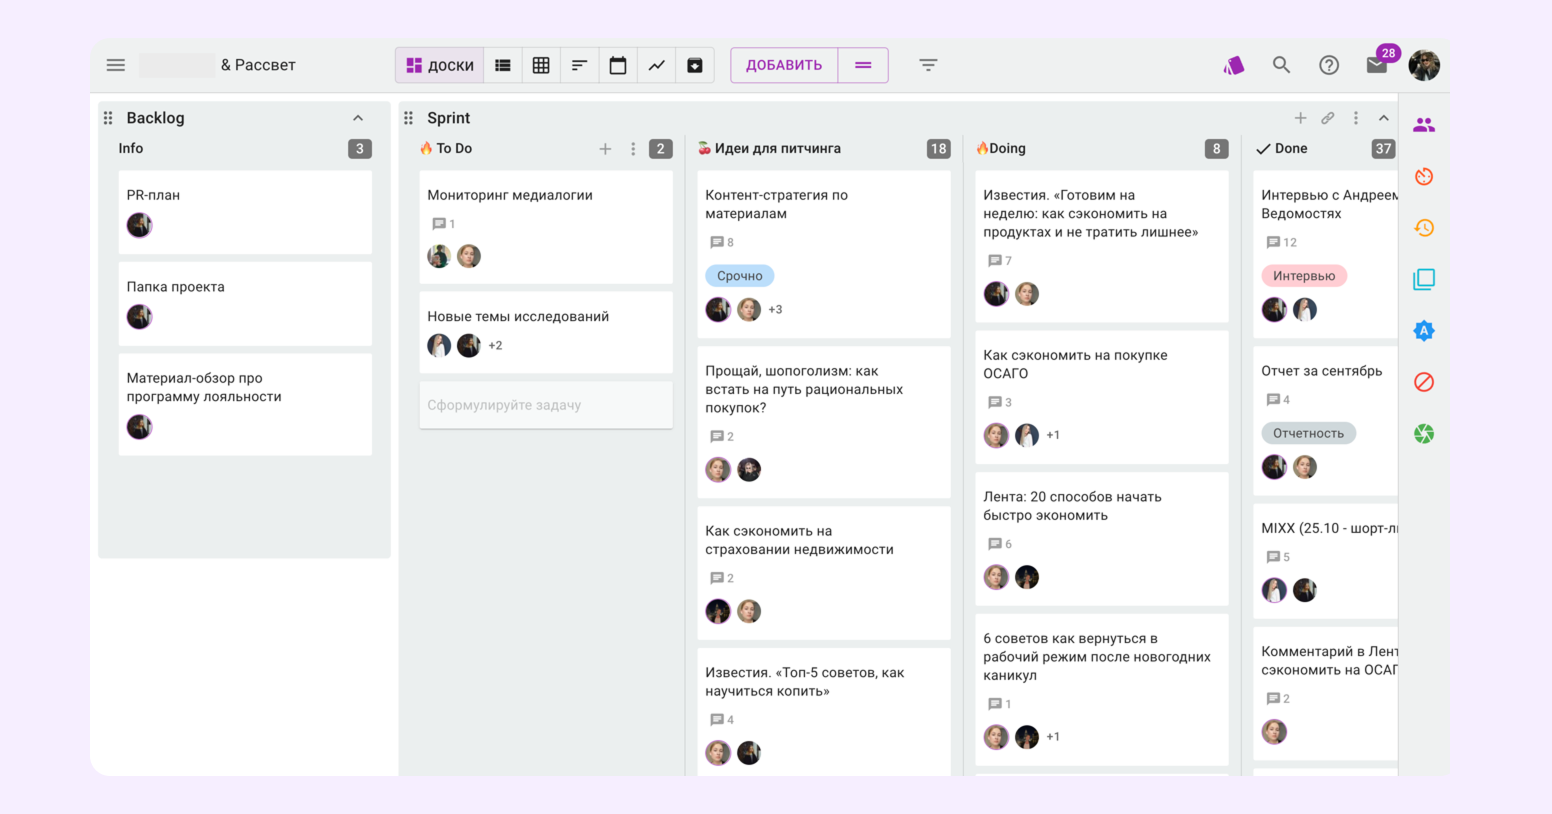Open the filter icon in toolbar
1552x814 pixels.
click(x=928, y=65)
